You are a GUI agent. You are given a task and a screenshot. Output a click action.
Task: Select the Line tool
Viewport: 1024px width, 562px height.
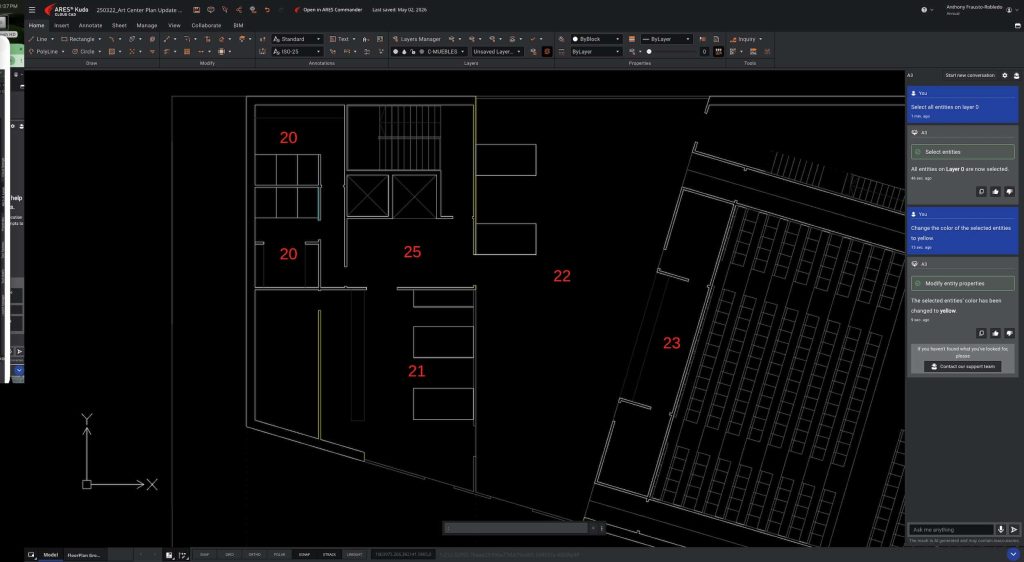coord(37,39)
